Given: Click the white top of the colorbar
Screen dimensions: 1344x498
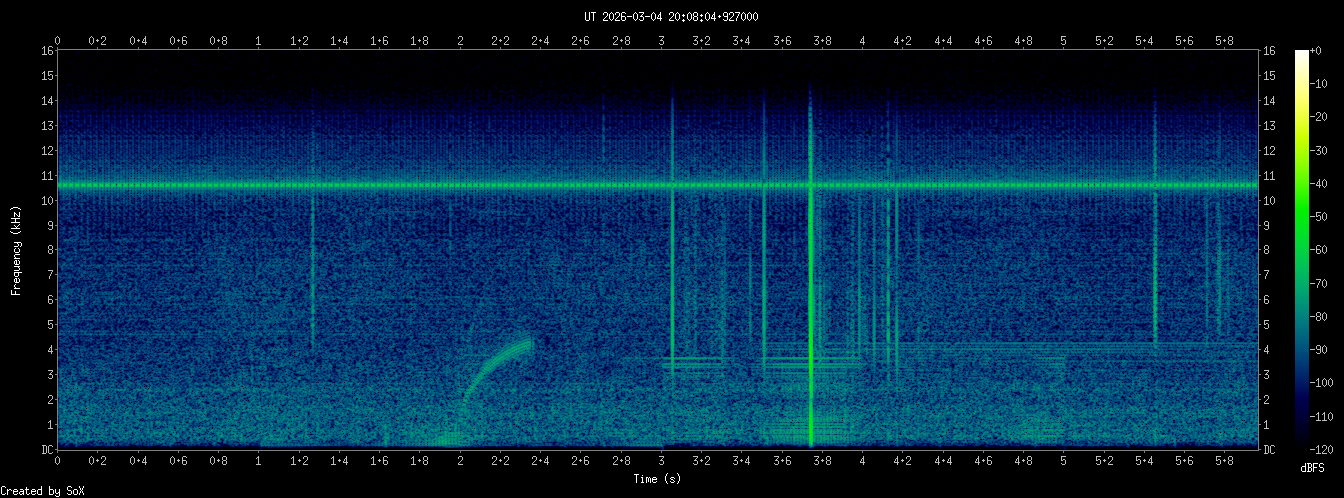Looking at the screenshot, I should pyautogui.click(x=1301, y=55).
